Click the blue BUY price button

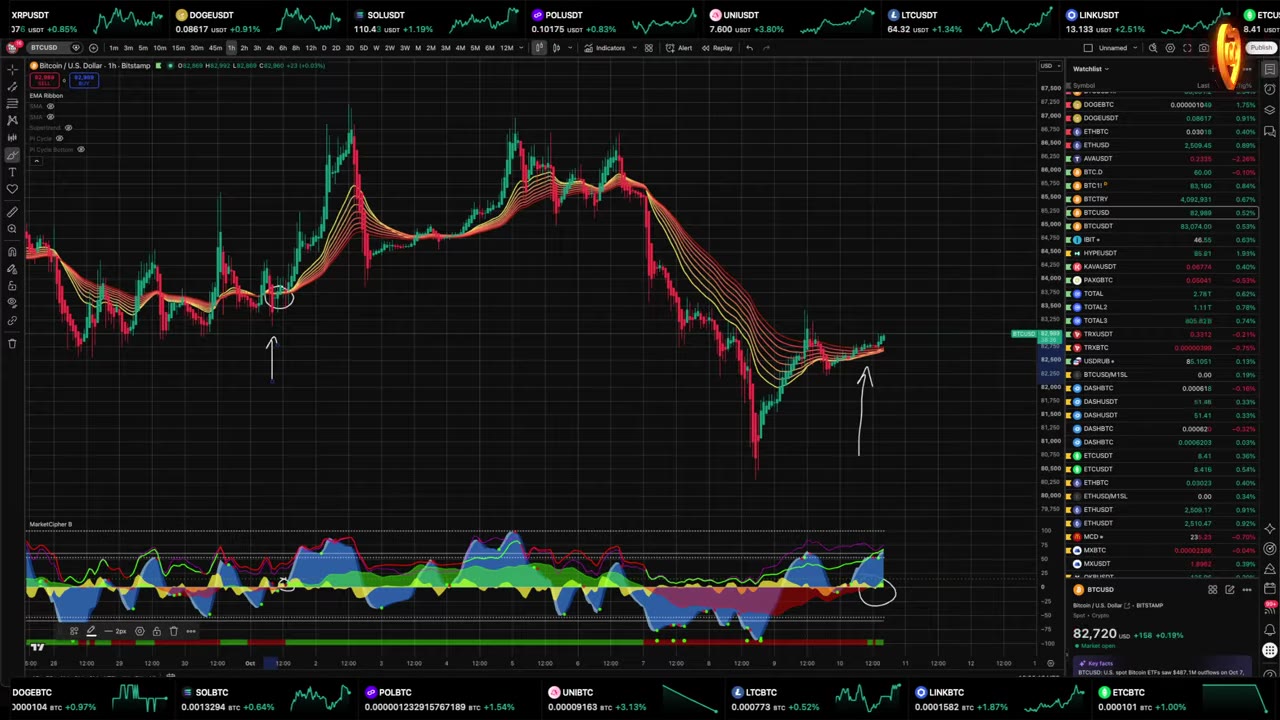83,79
